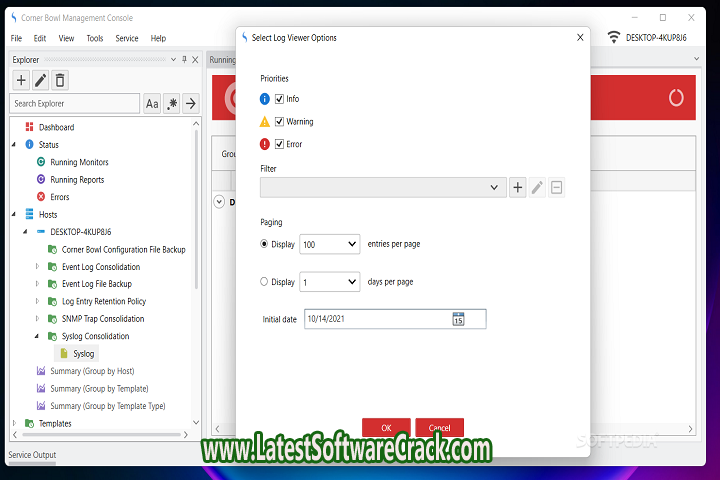Screen dimensions: 720x480
Task: Click the regex asterisk search option icon
Action: [x=172, y=103]
